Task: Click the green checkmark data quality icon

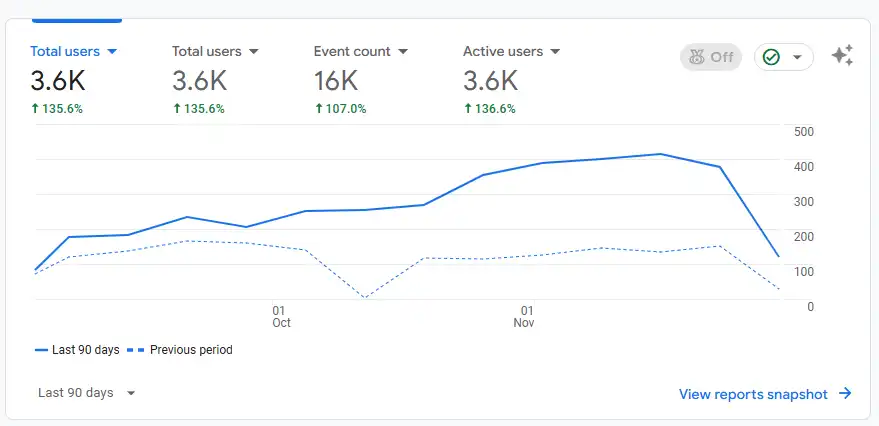Action: coord(771,57)
